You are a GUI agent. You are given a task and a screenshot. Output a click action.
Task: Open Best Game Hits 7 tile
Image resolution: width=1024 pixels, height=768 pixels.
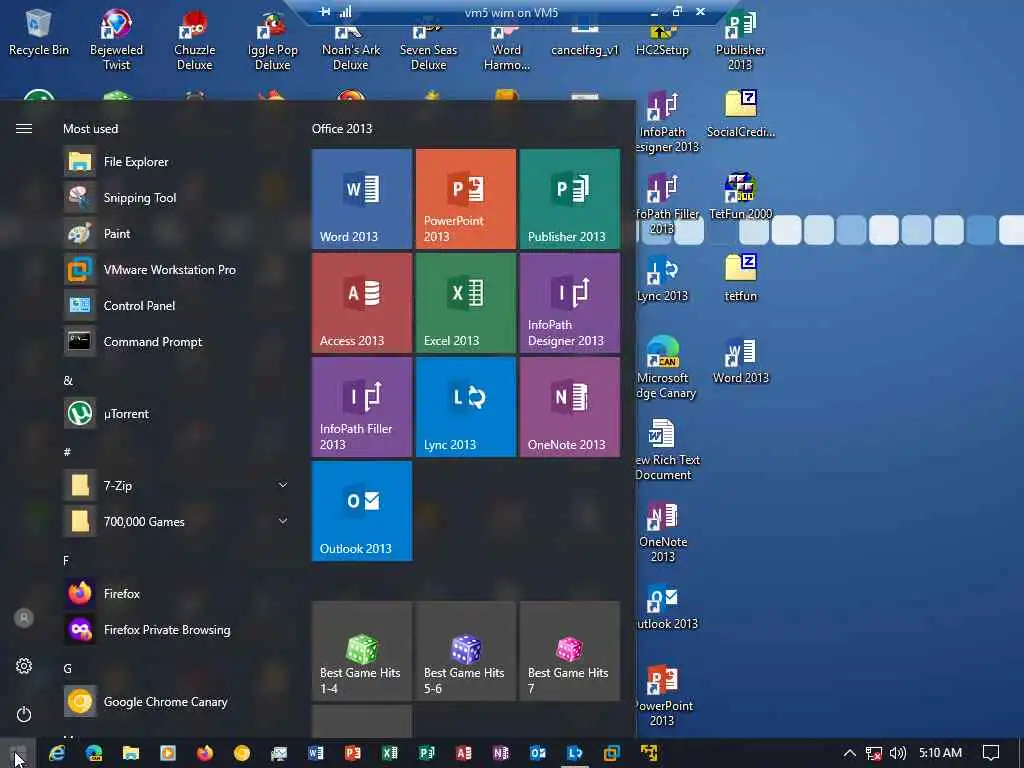pyautogui.click(x=569, y=651)
